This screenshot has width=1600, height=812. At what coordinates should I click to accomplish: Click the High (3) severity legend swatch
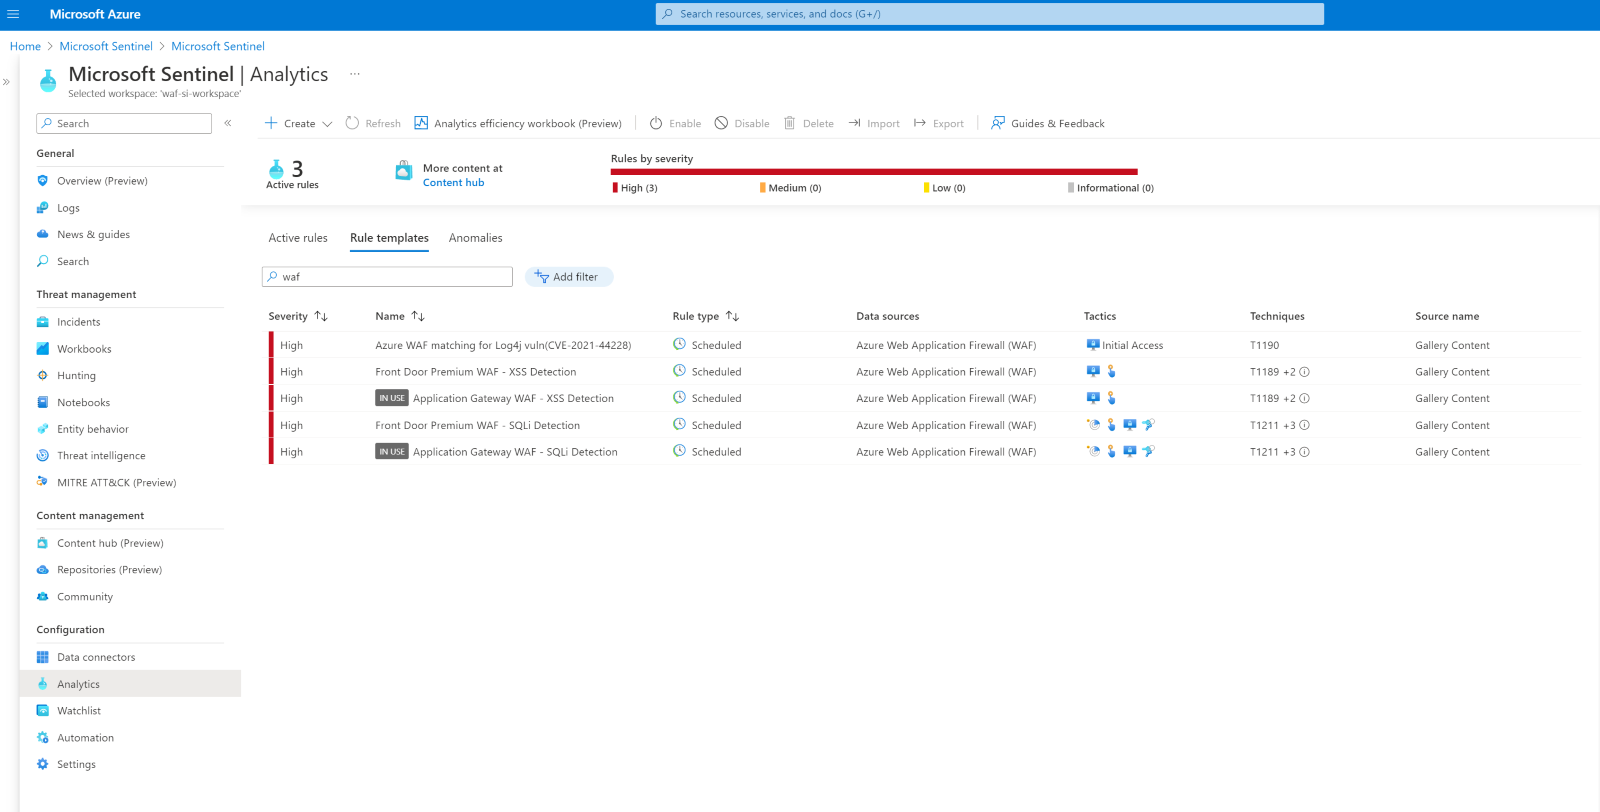pyautogui.click(x=615, y=188)
